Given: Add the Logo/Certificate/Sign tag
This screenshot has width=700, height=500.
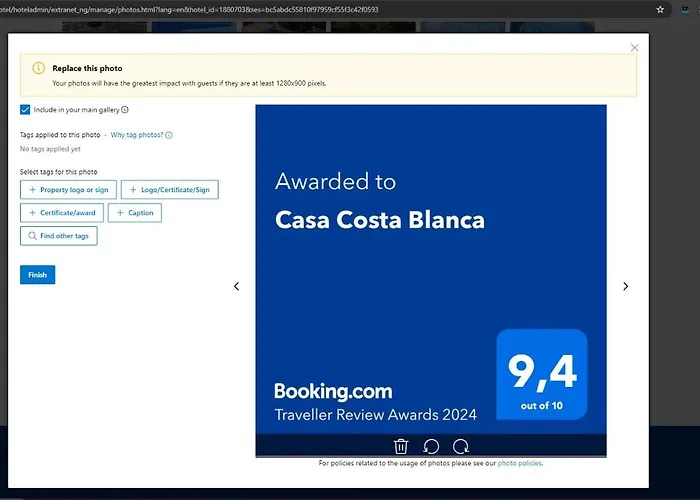Looking at the screenshot, I should point(170,190).
